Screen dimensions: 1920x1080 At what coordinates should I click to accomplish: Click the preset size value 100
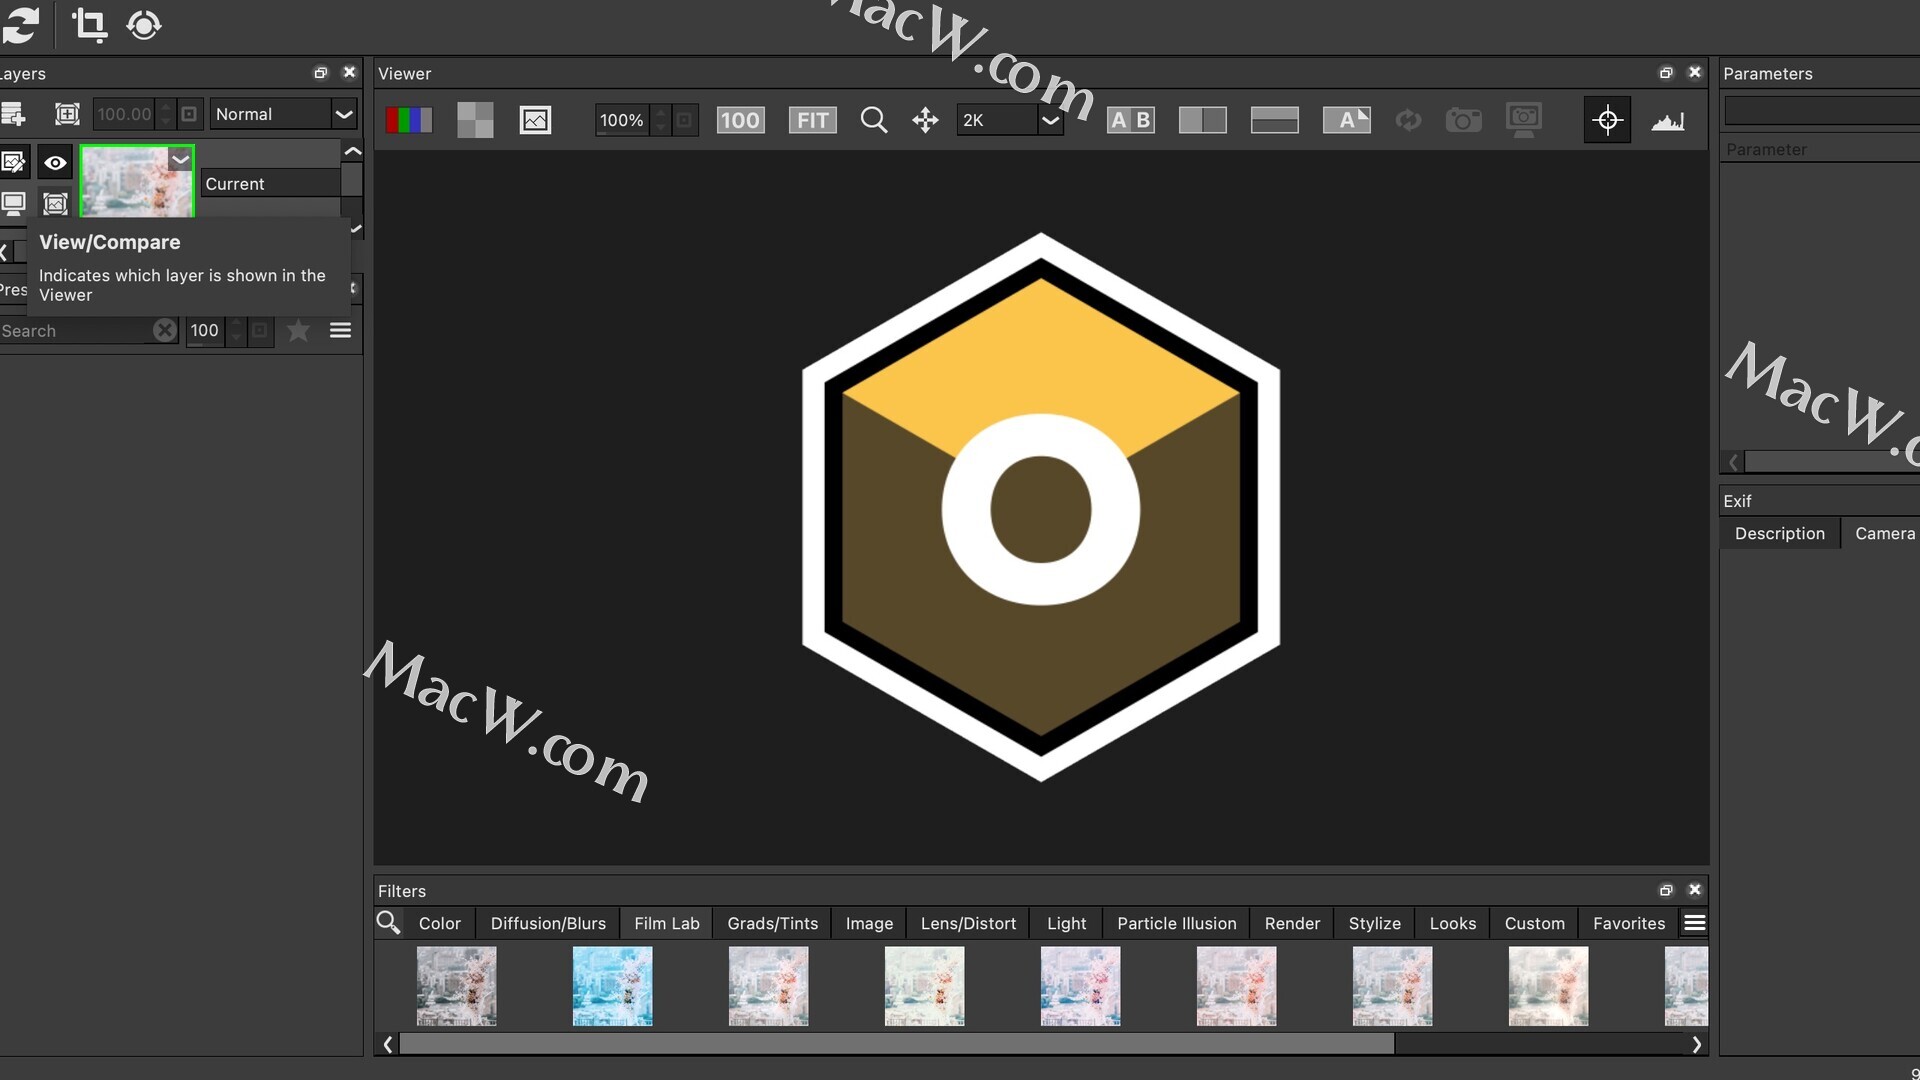205,331
